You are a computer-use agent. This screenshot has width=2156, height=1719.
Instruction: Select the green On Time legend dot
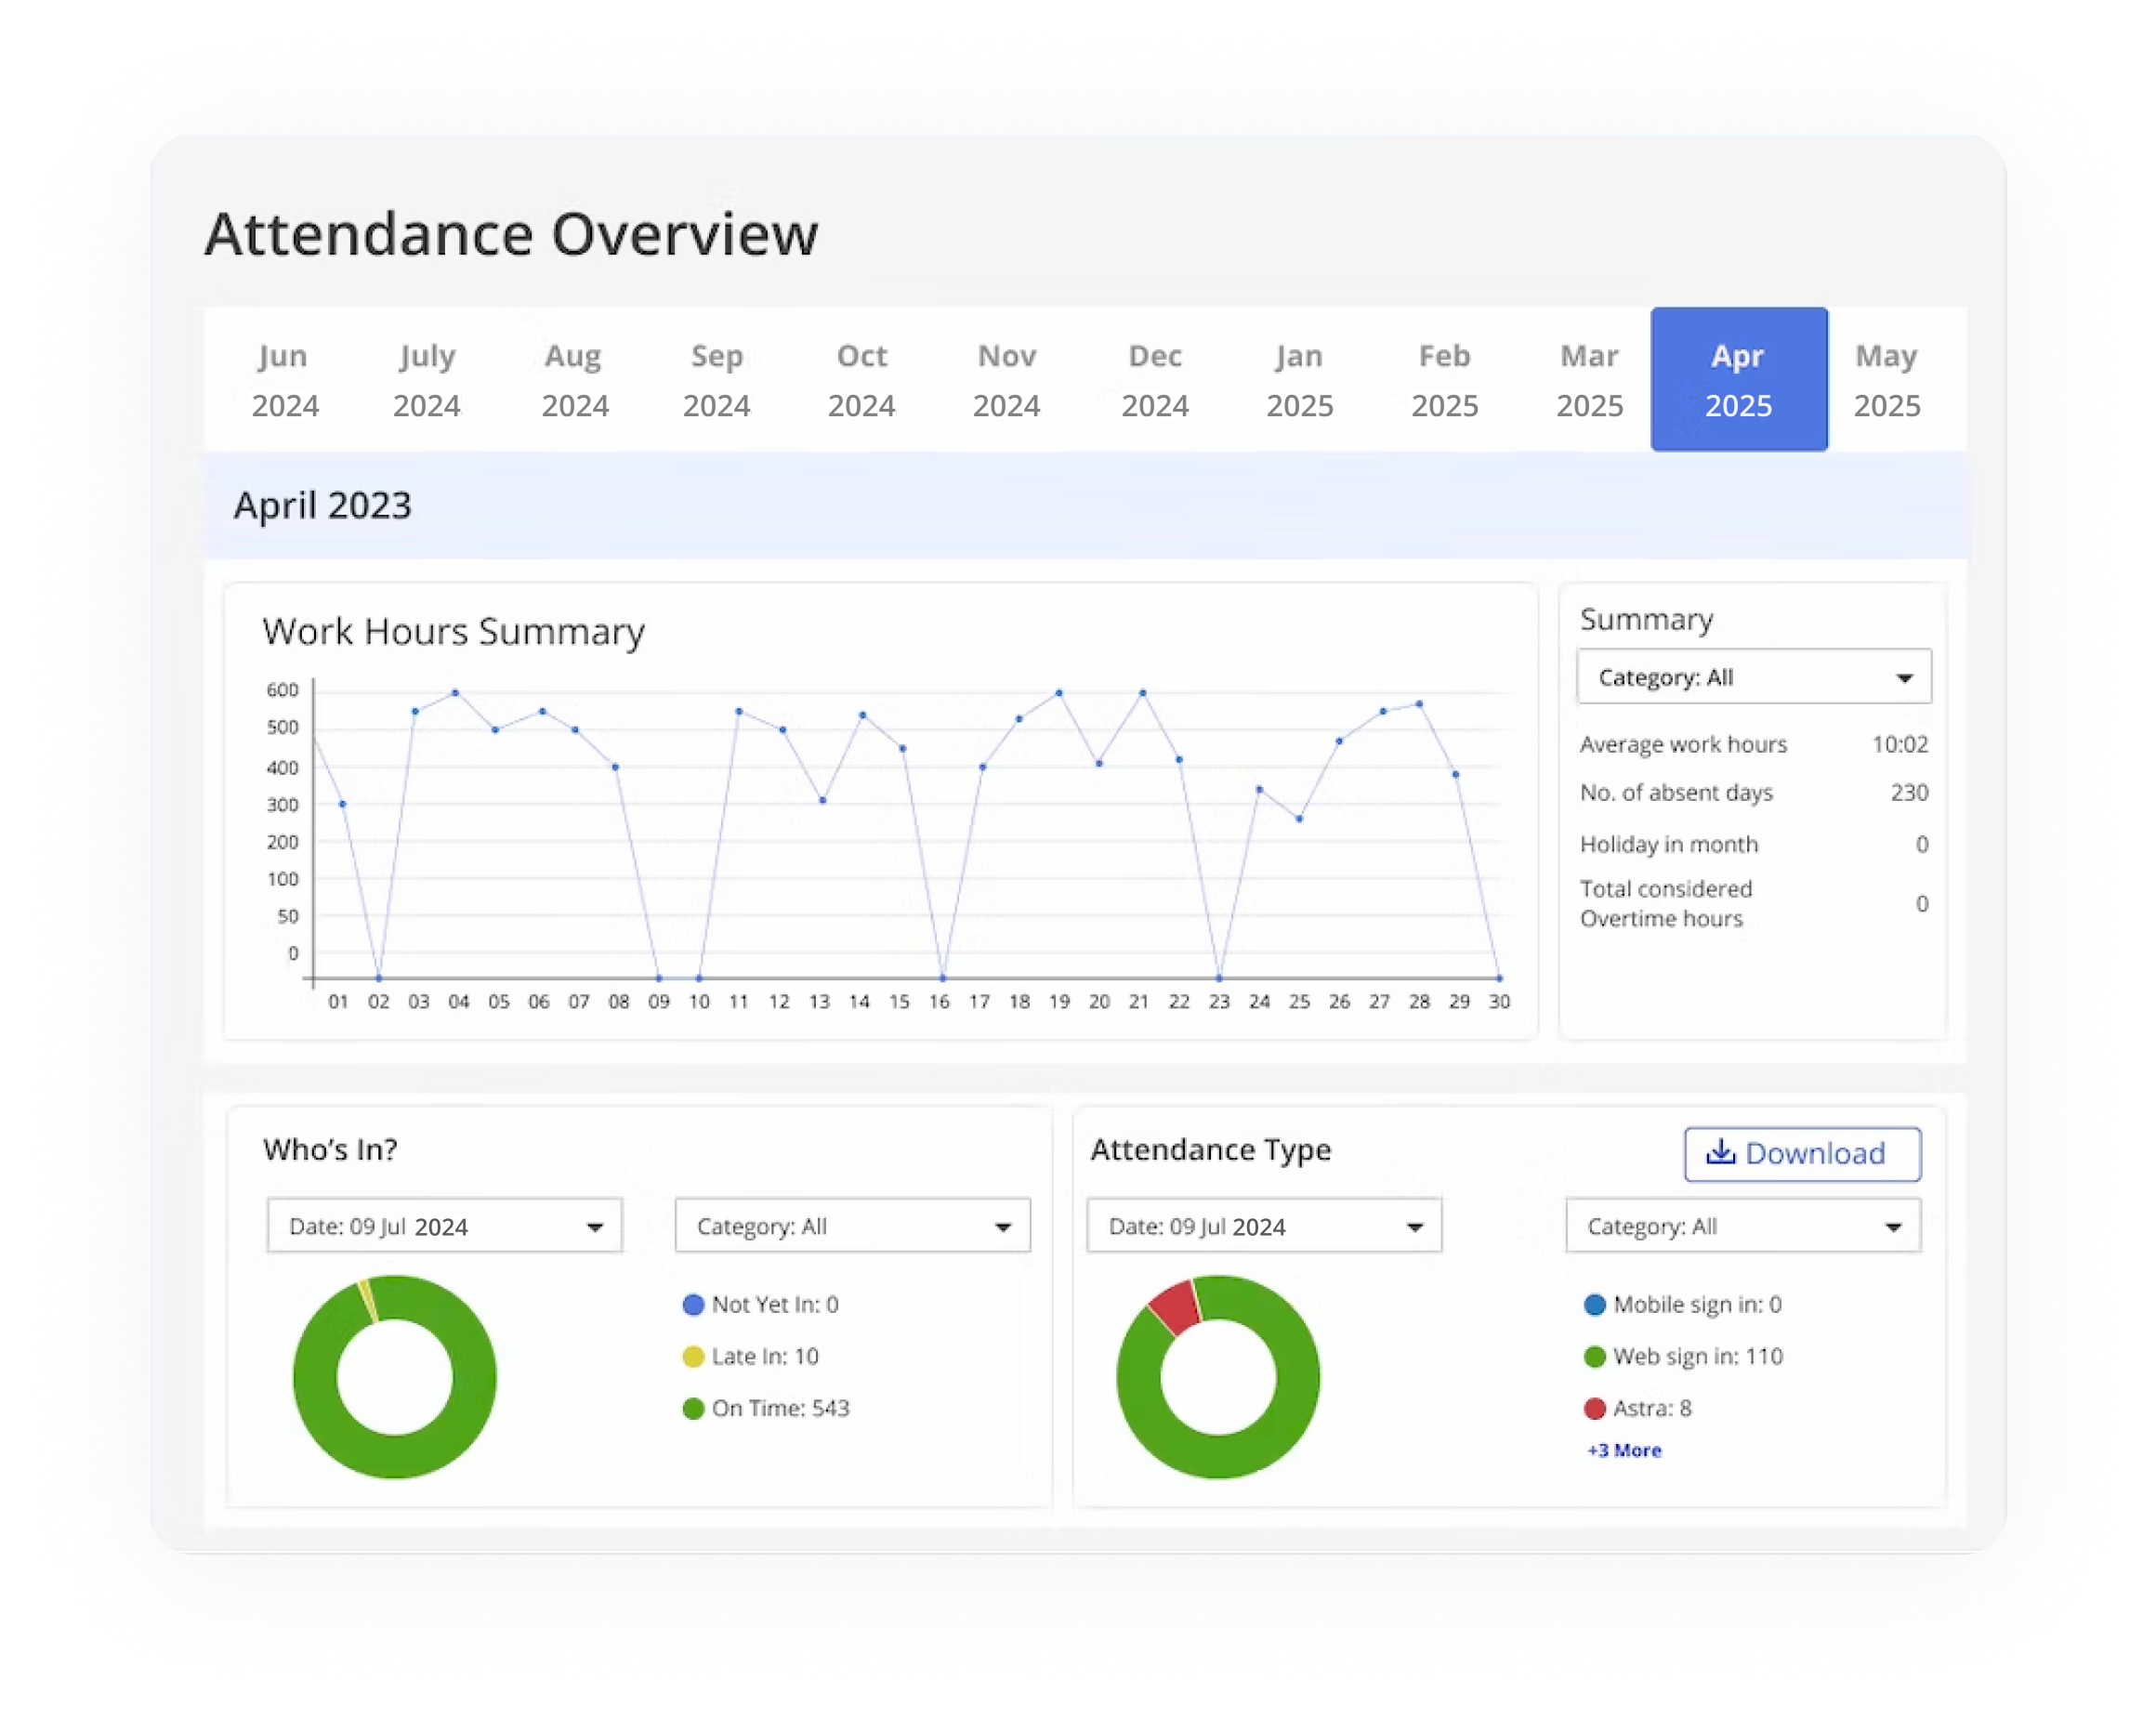692,1408
